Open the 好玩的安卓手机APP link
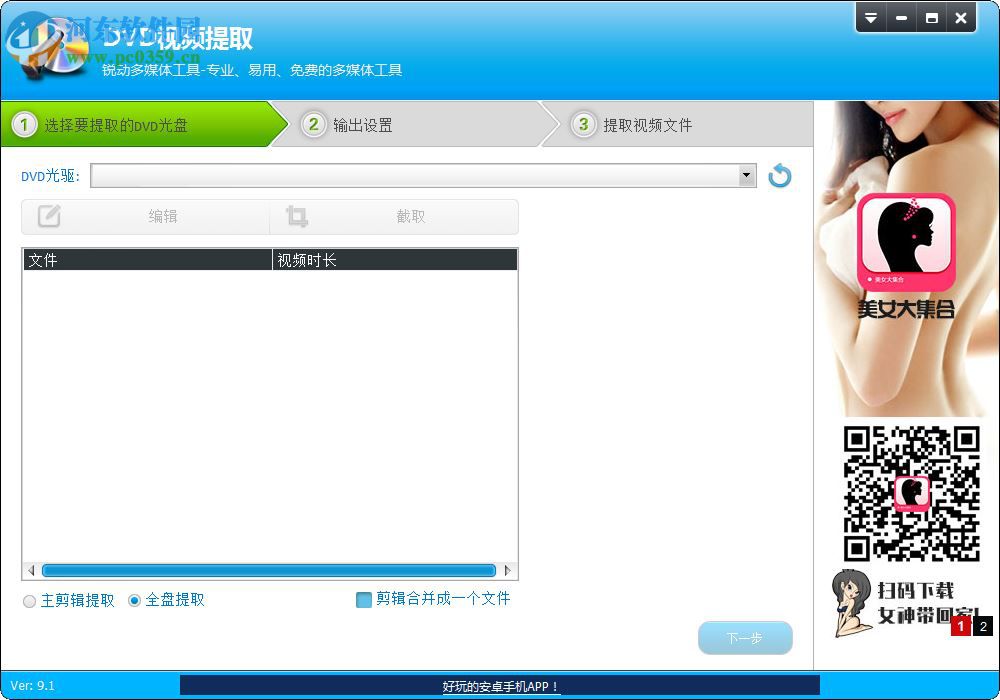The height and width of the screenshot is (700, 1000). (x=499, y=687)
